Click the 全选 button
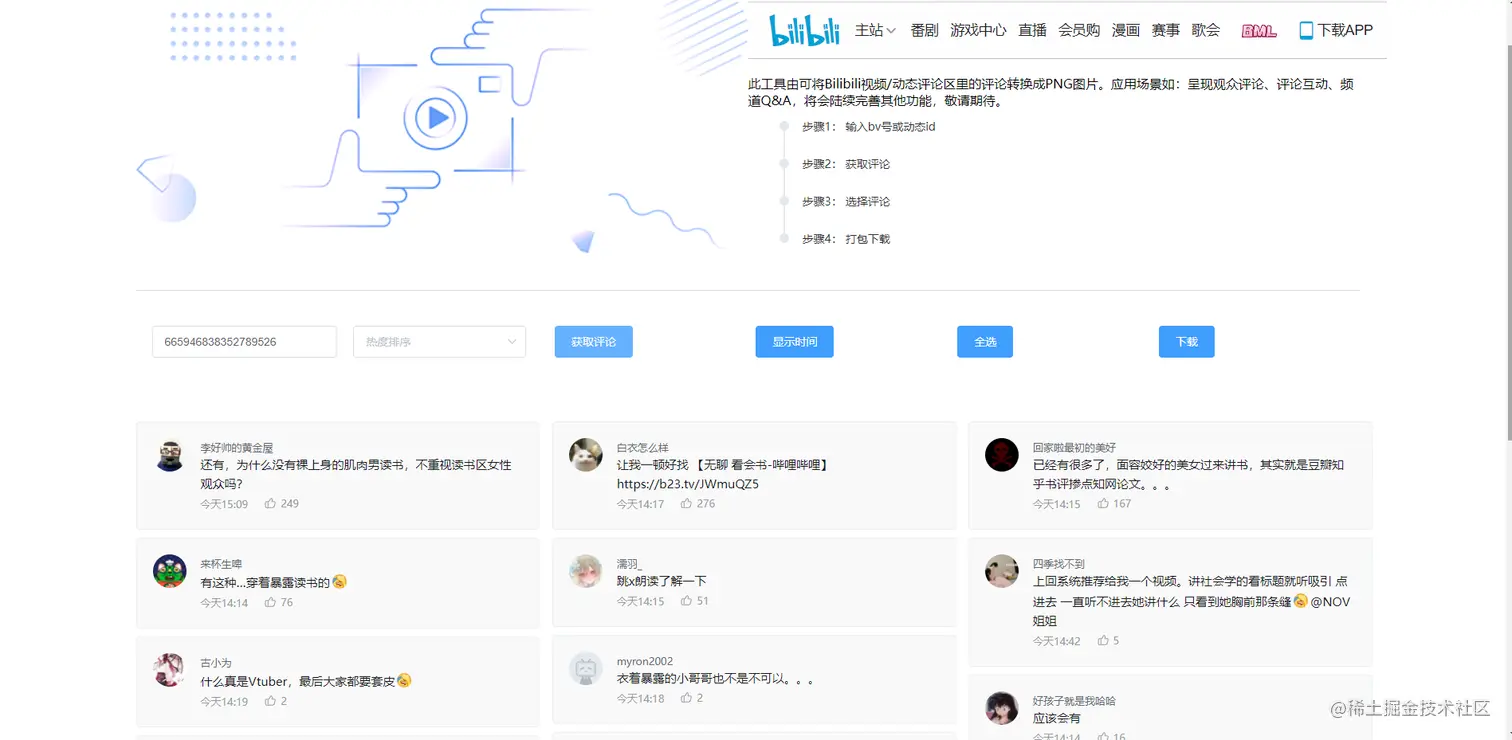This screenshot has width=1512, height=740. point(985,342)
